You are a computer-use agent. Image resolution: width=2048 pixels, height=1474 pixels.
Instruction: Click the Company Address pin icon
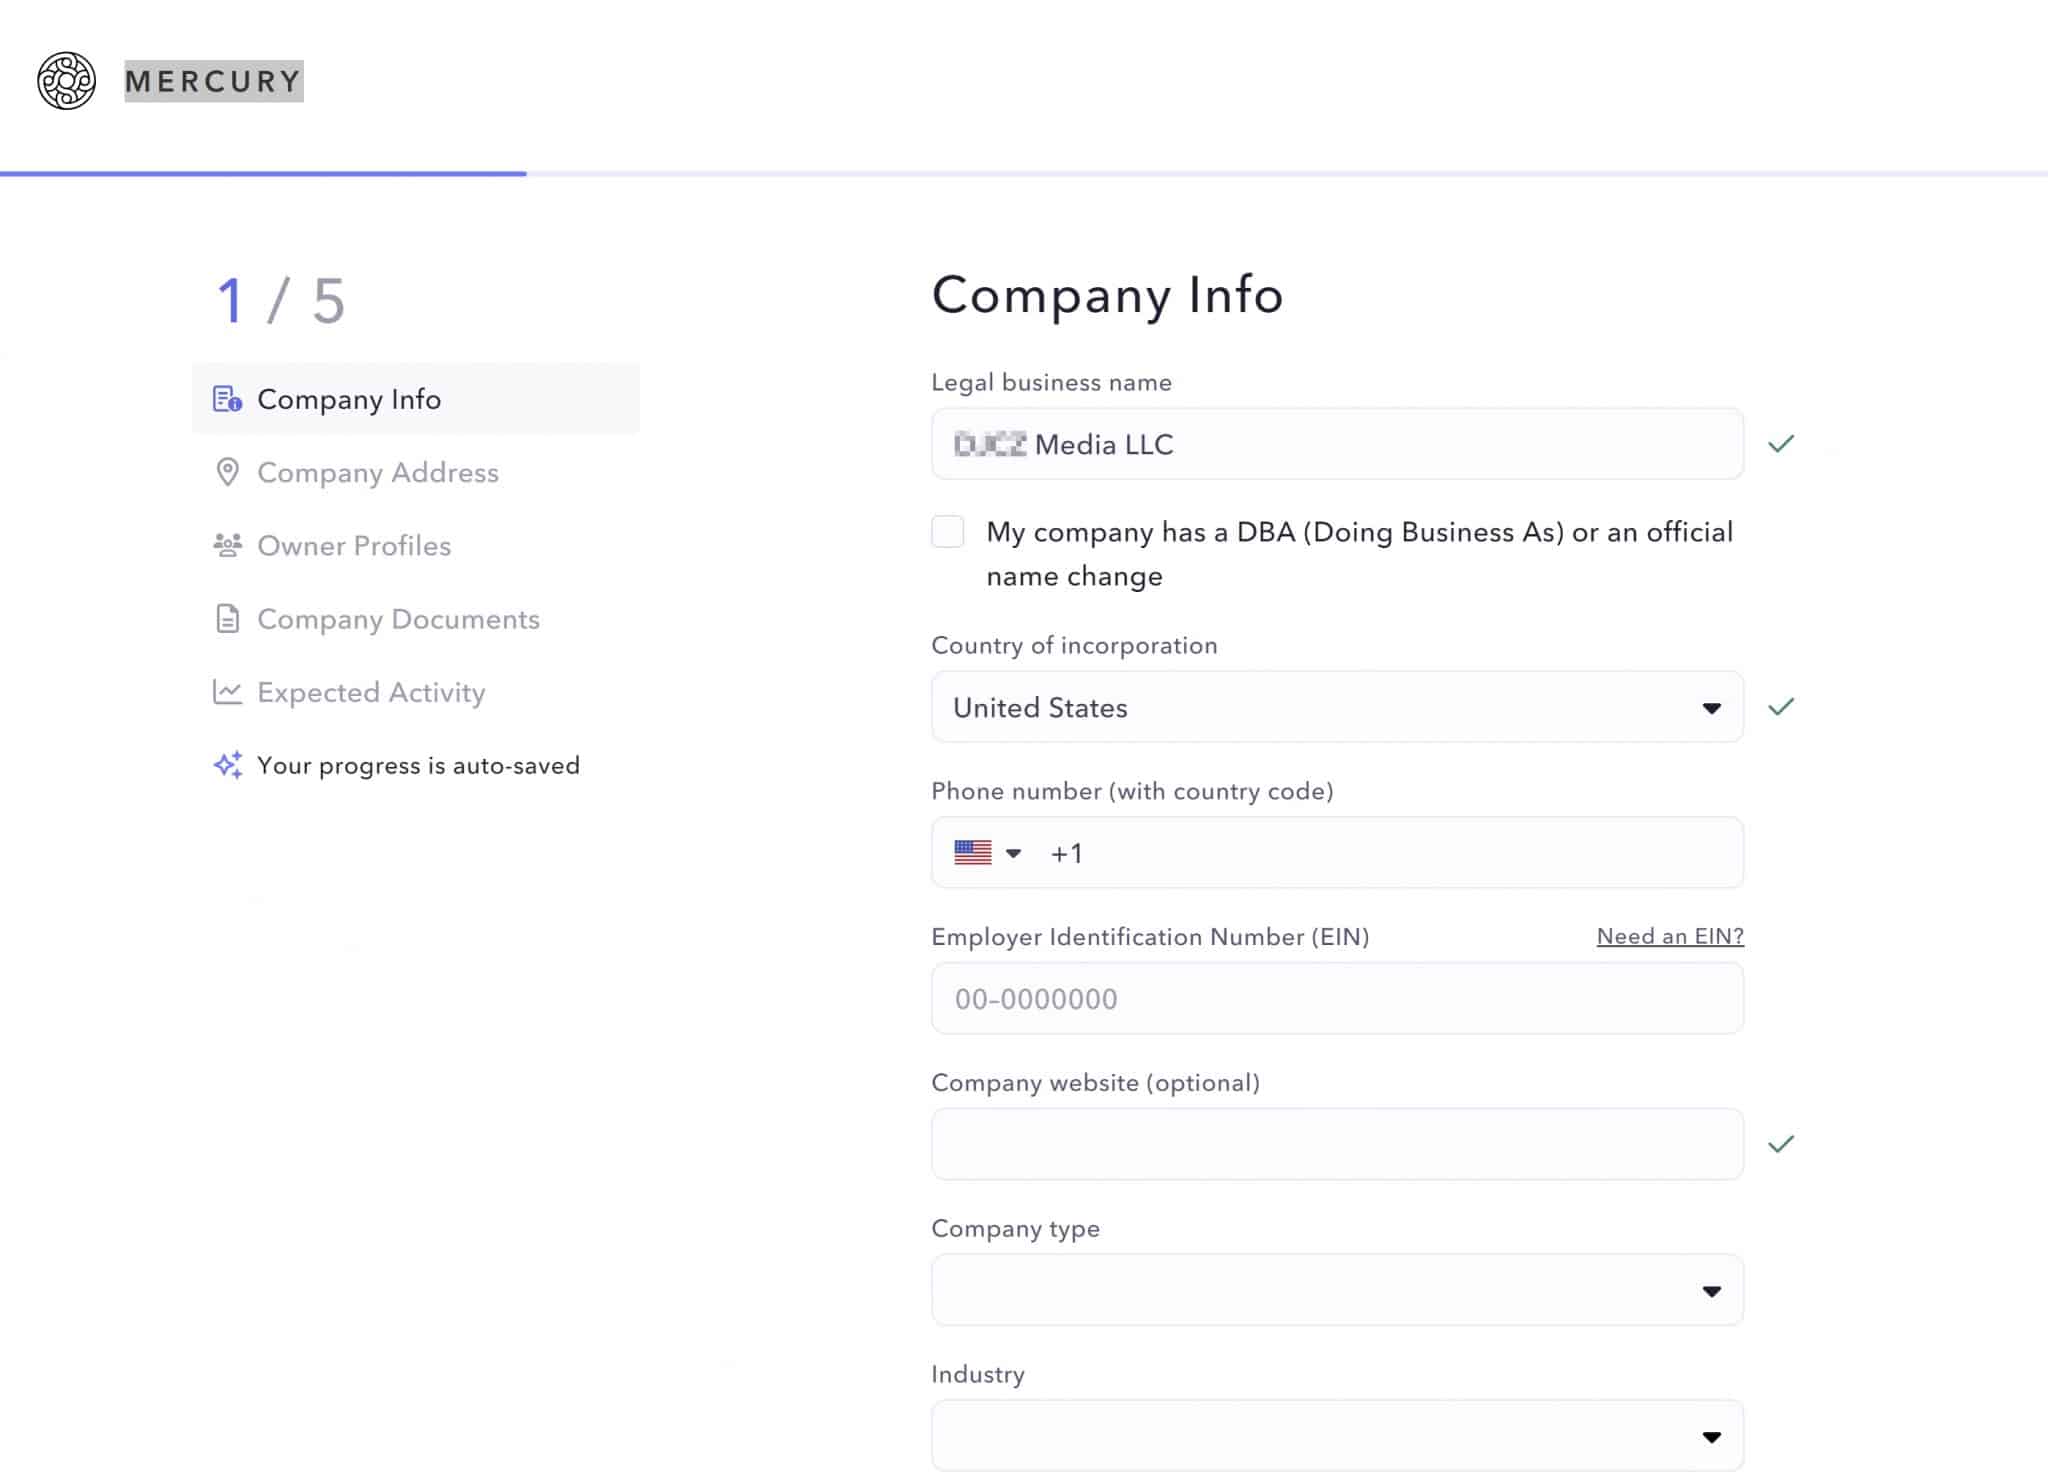pos(227,472)
